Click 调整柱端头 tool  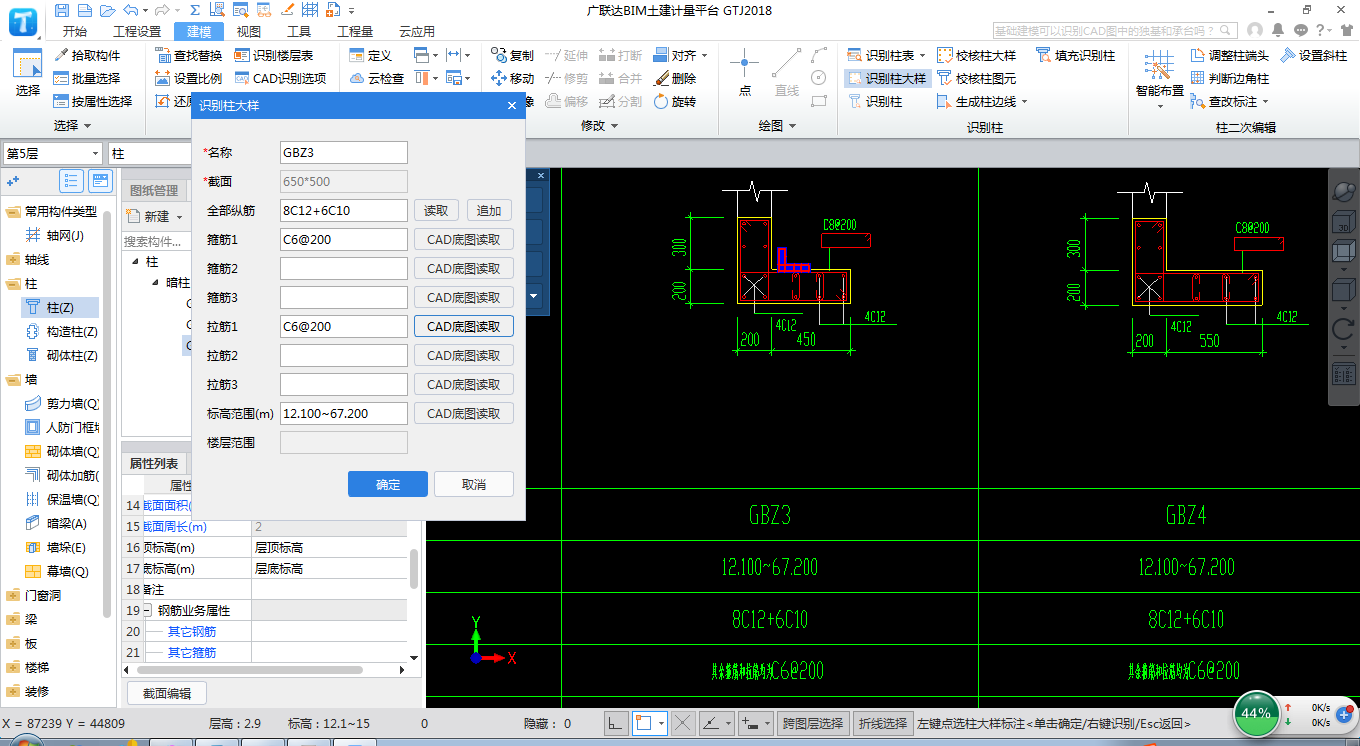click(x=1230, y=55)
